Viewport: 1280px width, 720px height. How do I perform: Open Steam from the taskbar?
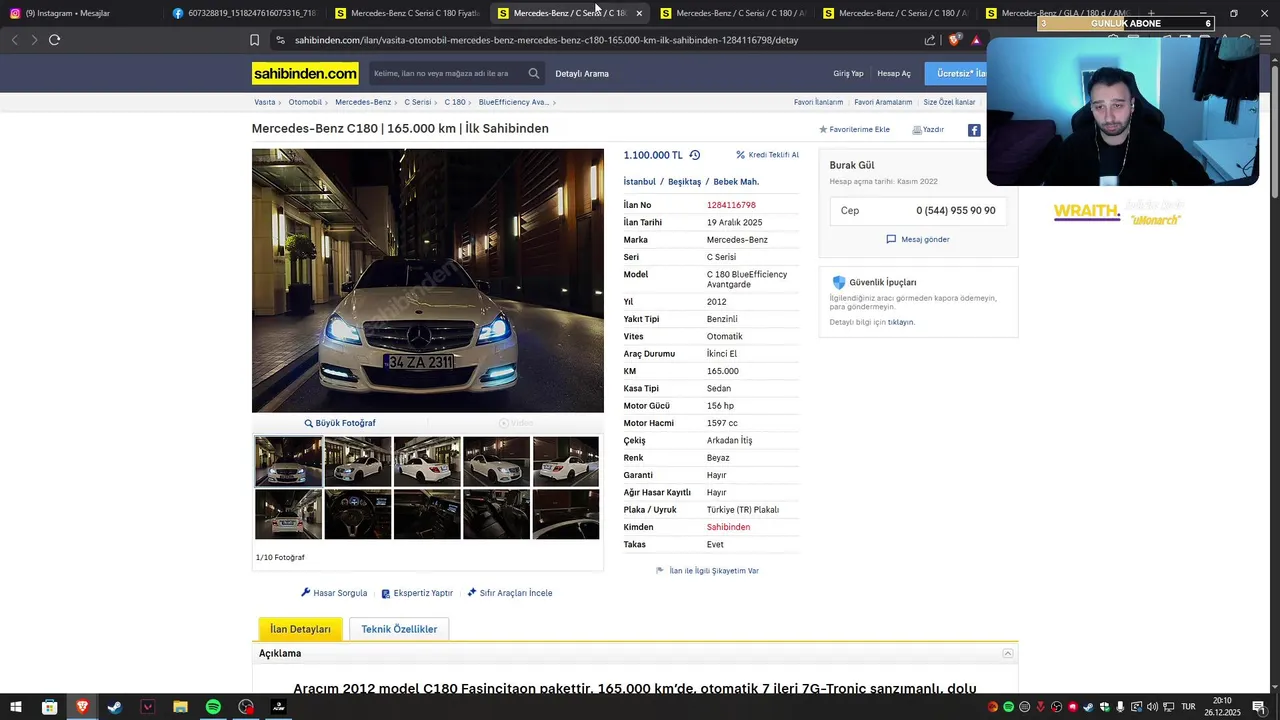point(115,707)
